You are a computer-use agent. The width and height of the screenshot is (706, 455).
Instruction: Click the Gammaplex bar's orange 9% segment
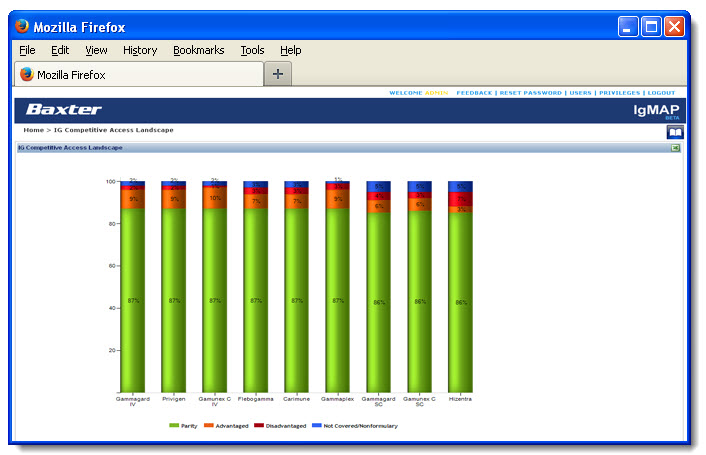point(338,199)
